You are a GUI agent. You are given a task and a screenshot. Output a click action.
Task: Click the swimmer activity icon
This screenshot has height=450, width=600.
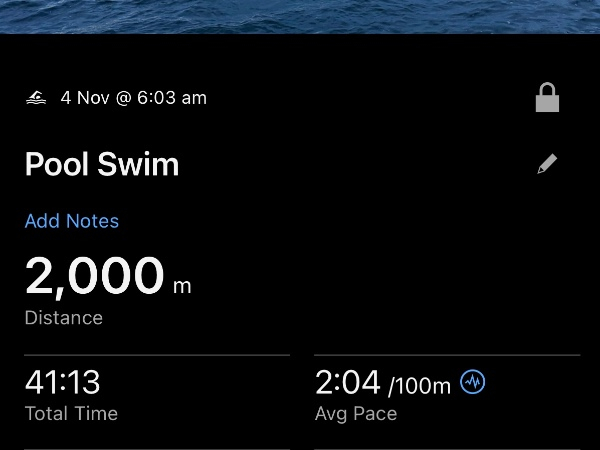[x=36, y=98]
